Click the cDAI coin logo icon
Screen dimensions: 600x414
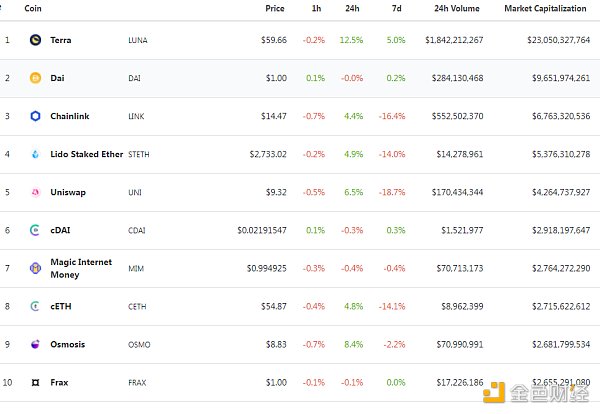click(35, 230)
